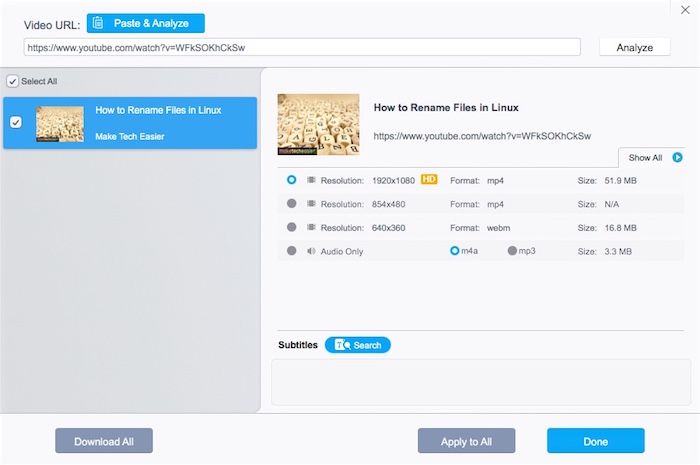
Task: Toggle the Select All checkbox
Action: 12,81
